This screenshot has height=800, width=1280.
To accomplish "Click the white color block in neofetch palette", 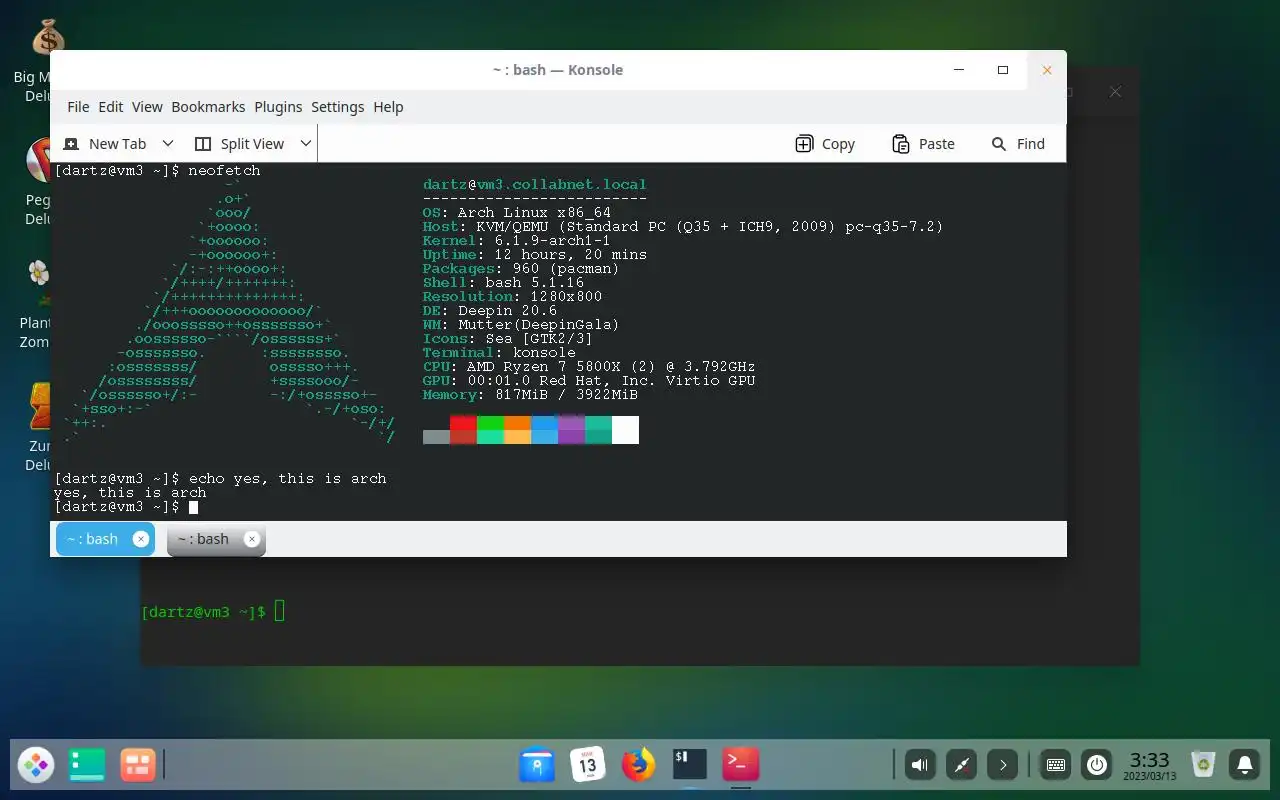I will pyautogui.click(x=625, y=430).
